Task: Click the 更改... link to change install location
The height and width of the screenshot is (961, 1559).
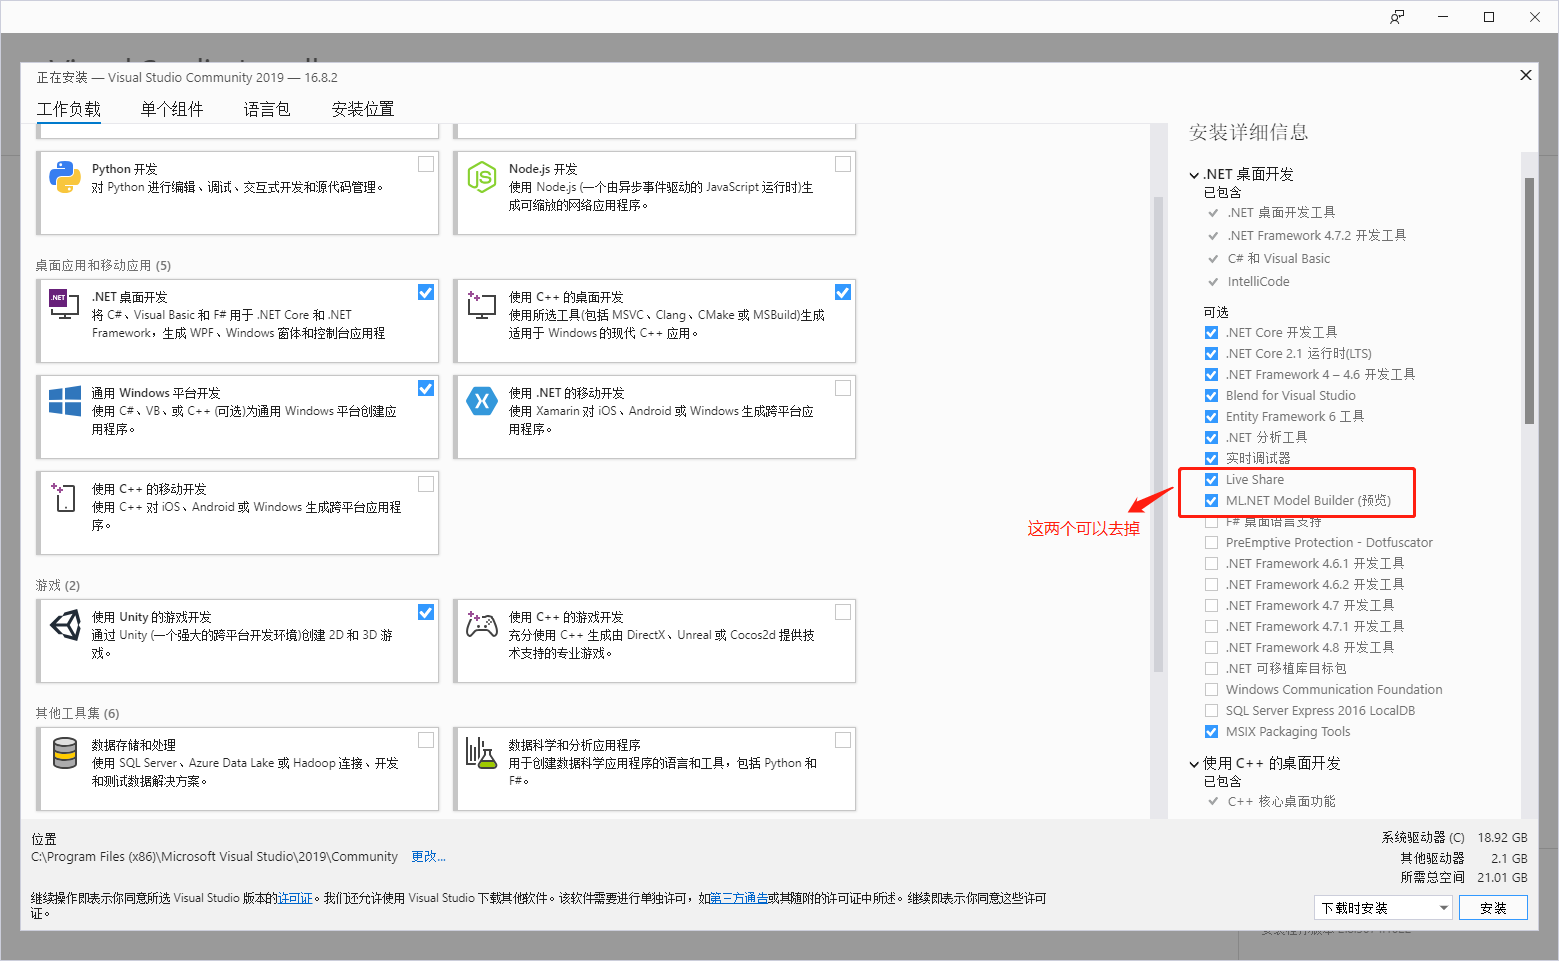Action: (428, 856)
